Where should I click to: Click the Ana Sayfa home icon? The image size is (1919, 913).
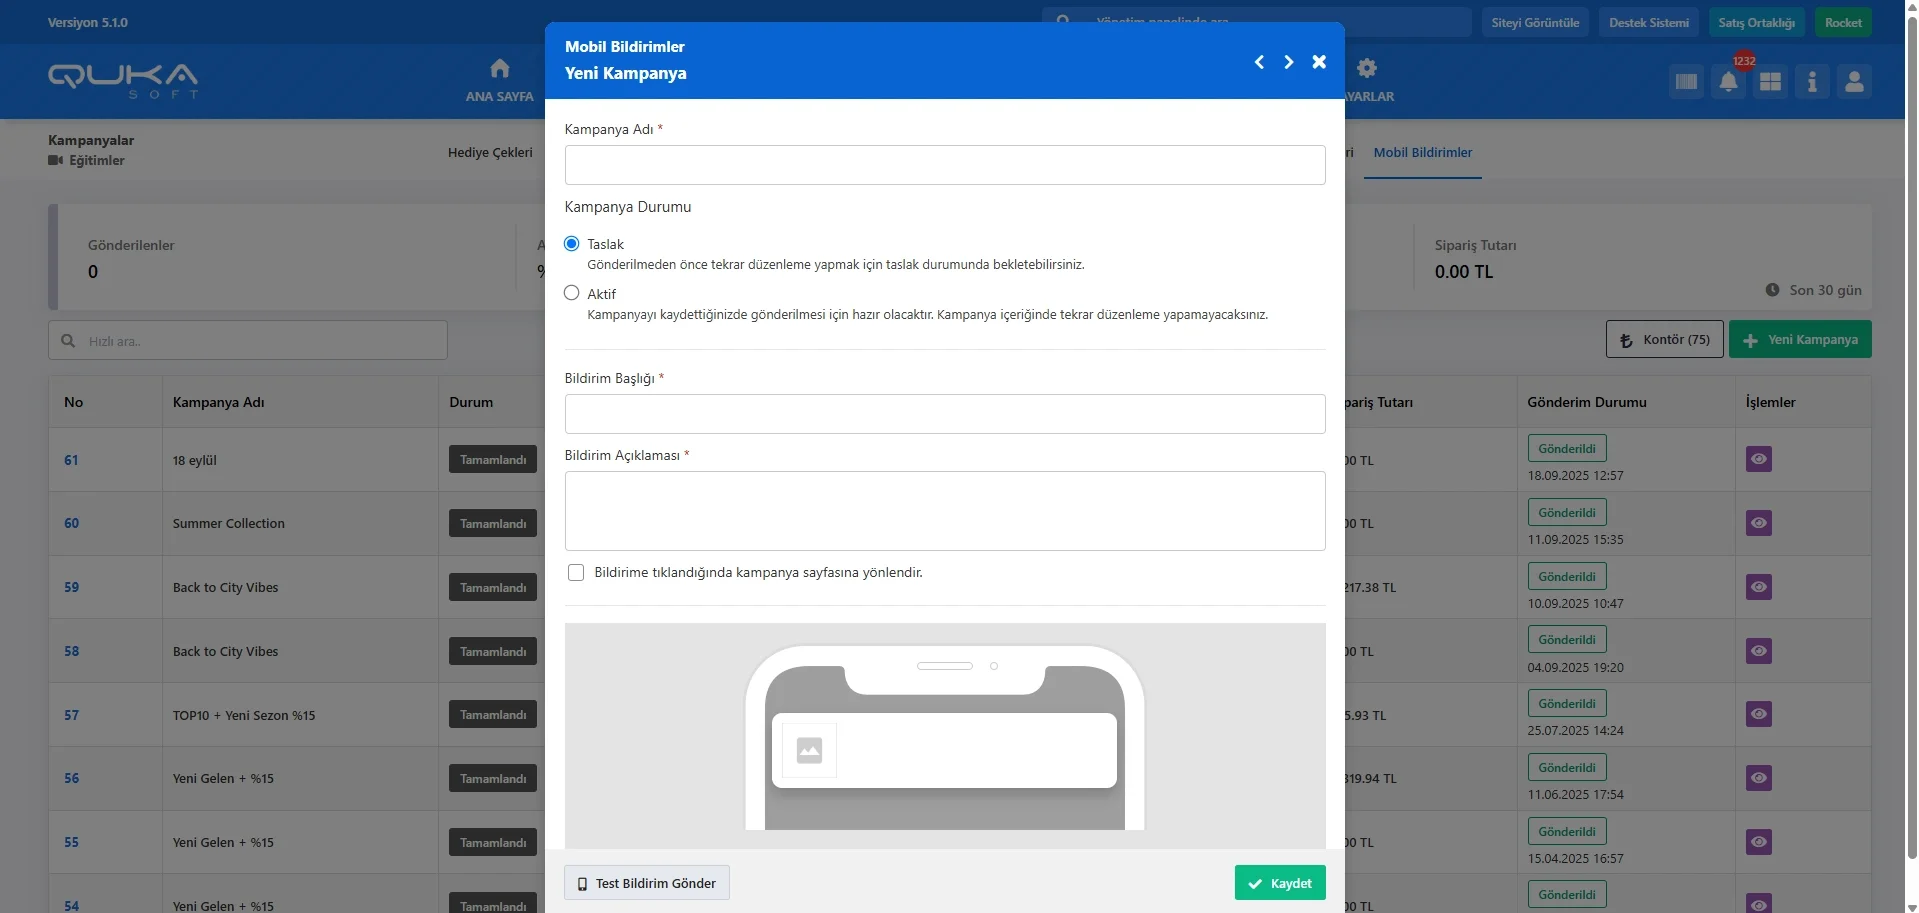499,69
